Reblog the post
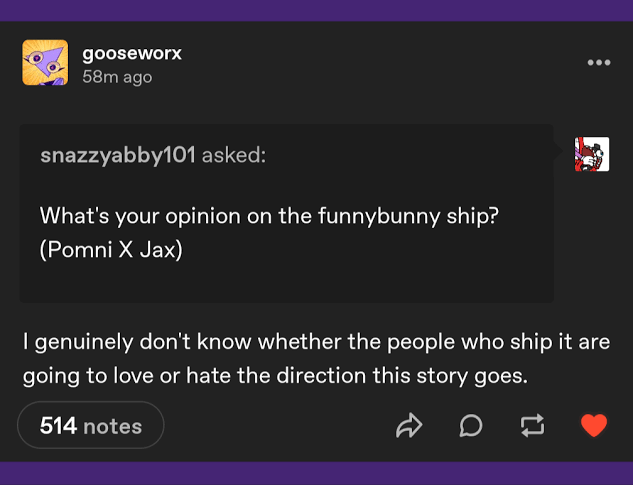Screen dimensions: 633x485 (x=530, y=426)
